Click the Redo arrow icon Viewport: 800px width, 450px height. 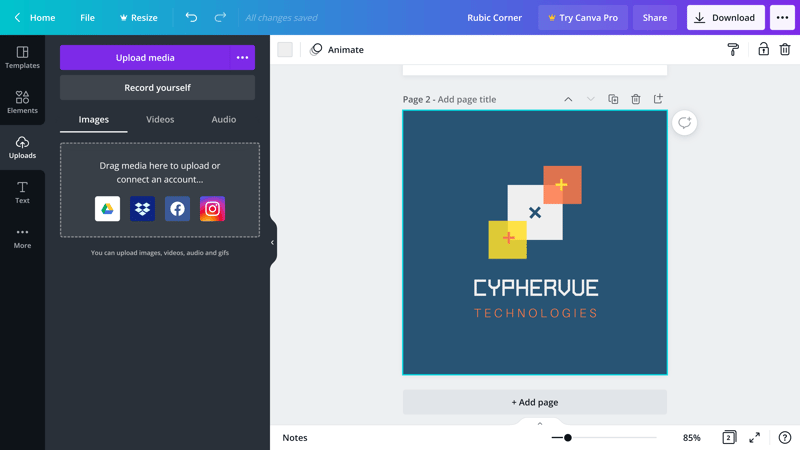coord(220,17)
